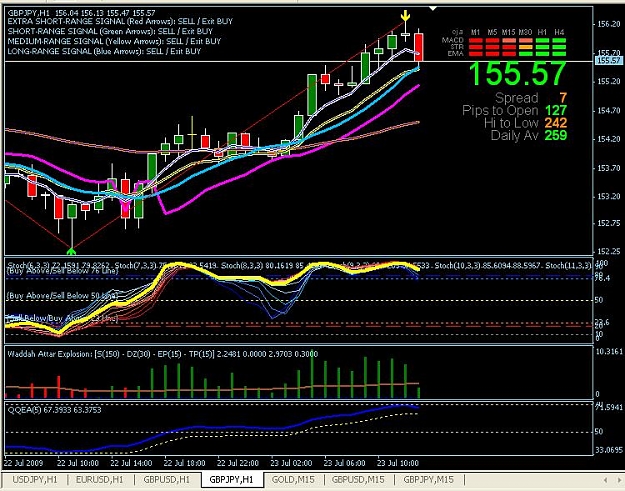This screenshot has width=625, height=491.
Task: Click the 154.20 price axis label
Action: point(609,139)
